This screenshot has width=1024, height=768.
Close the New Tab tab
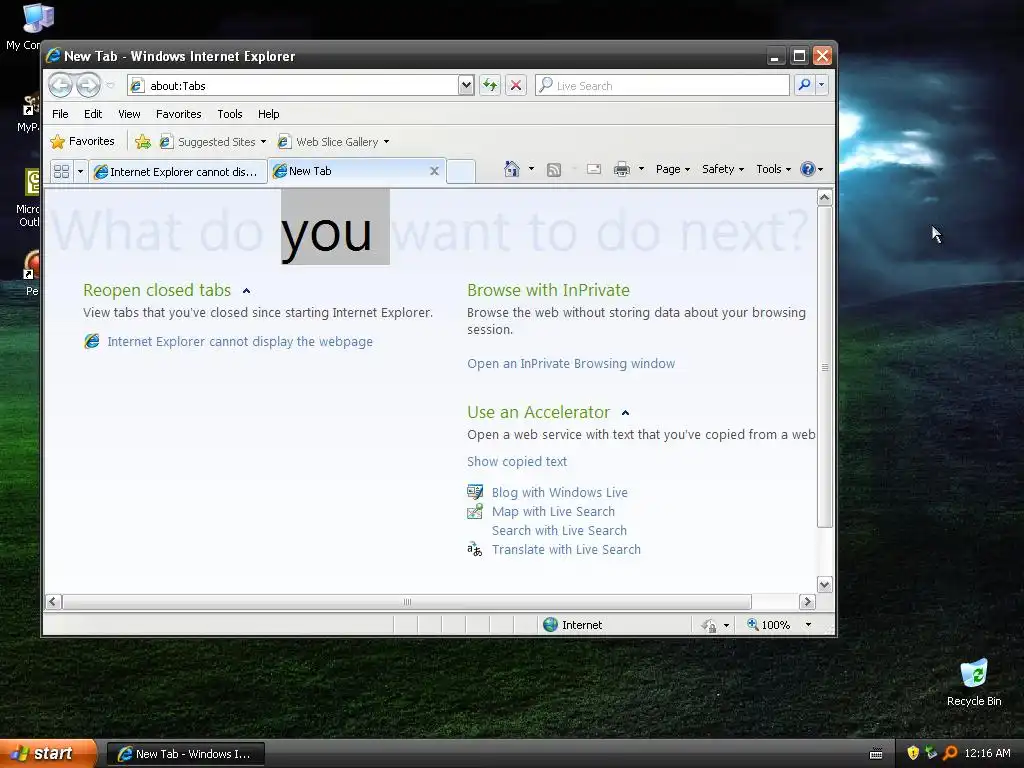434,171
